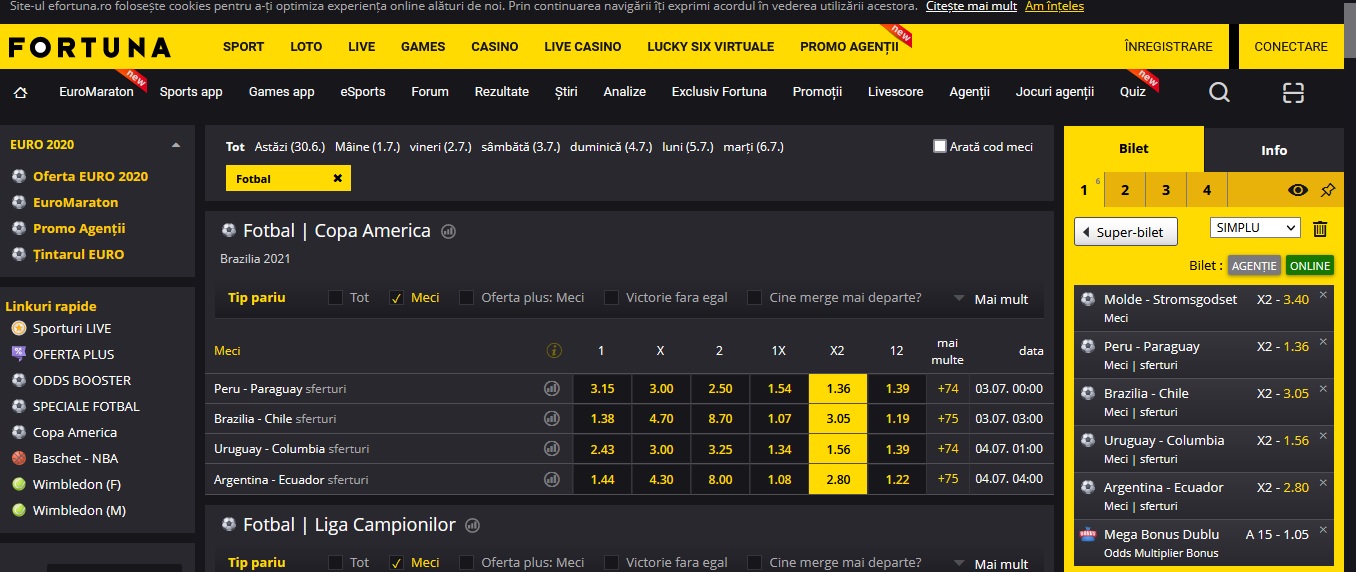Check Oferta plus: Meci in Copa America
1356x572 pixels.
click(x=466, y=297)
